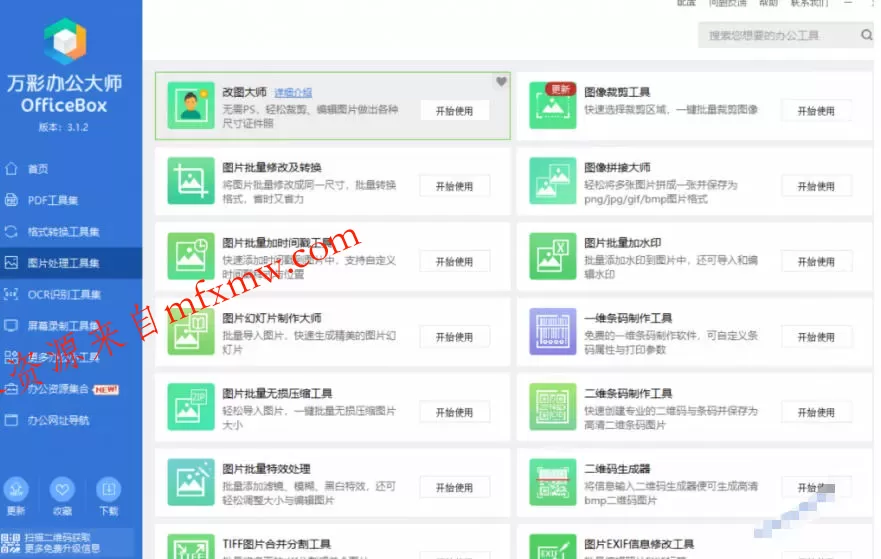881x559 pixels.
Task: Click the search magnifier icon
Action: point(866,35)
